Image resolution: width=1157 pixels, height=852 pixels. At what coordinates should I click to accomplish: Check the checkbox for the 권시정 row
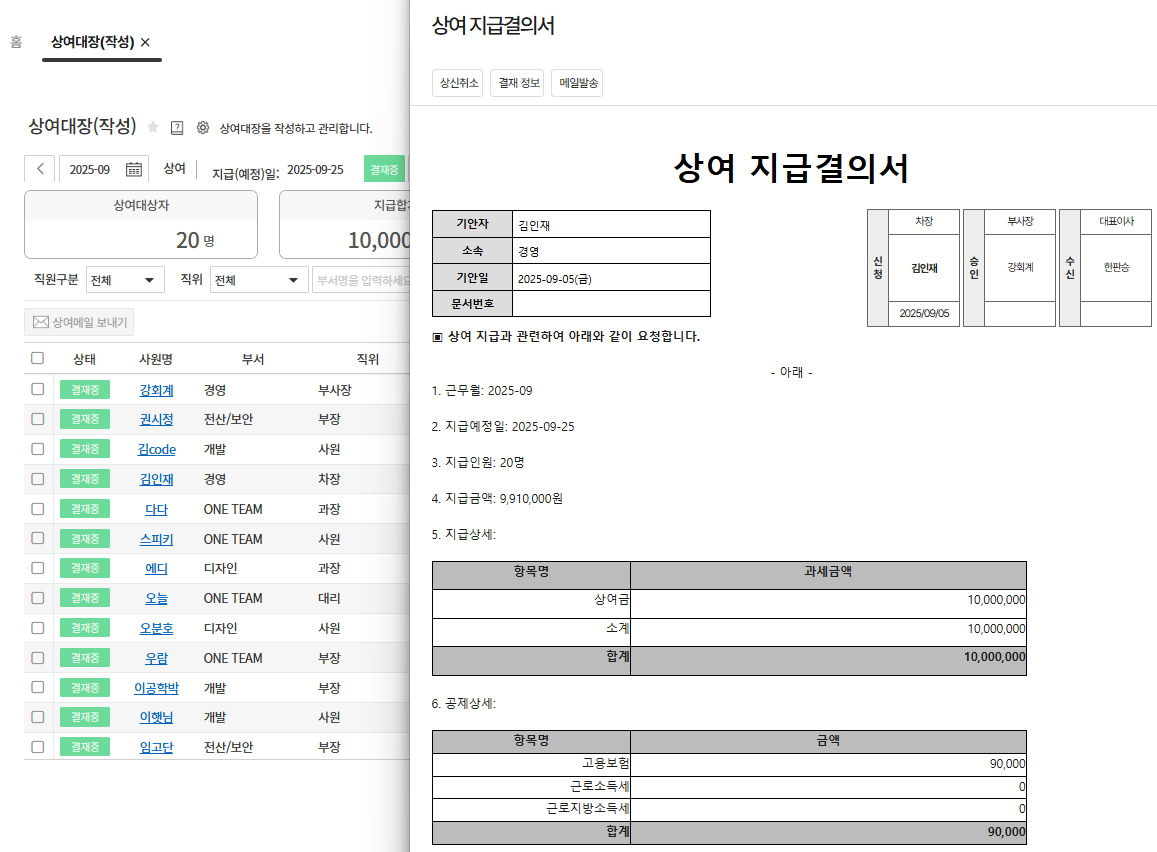(37, 419)
